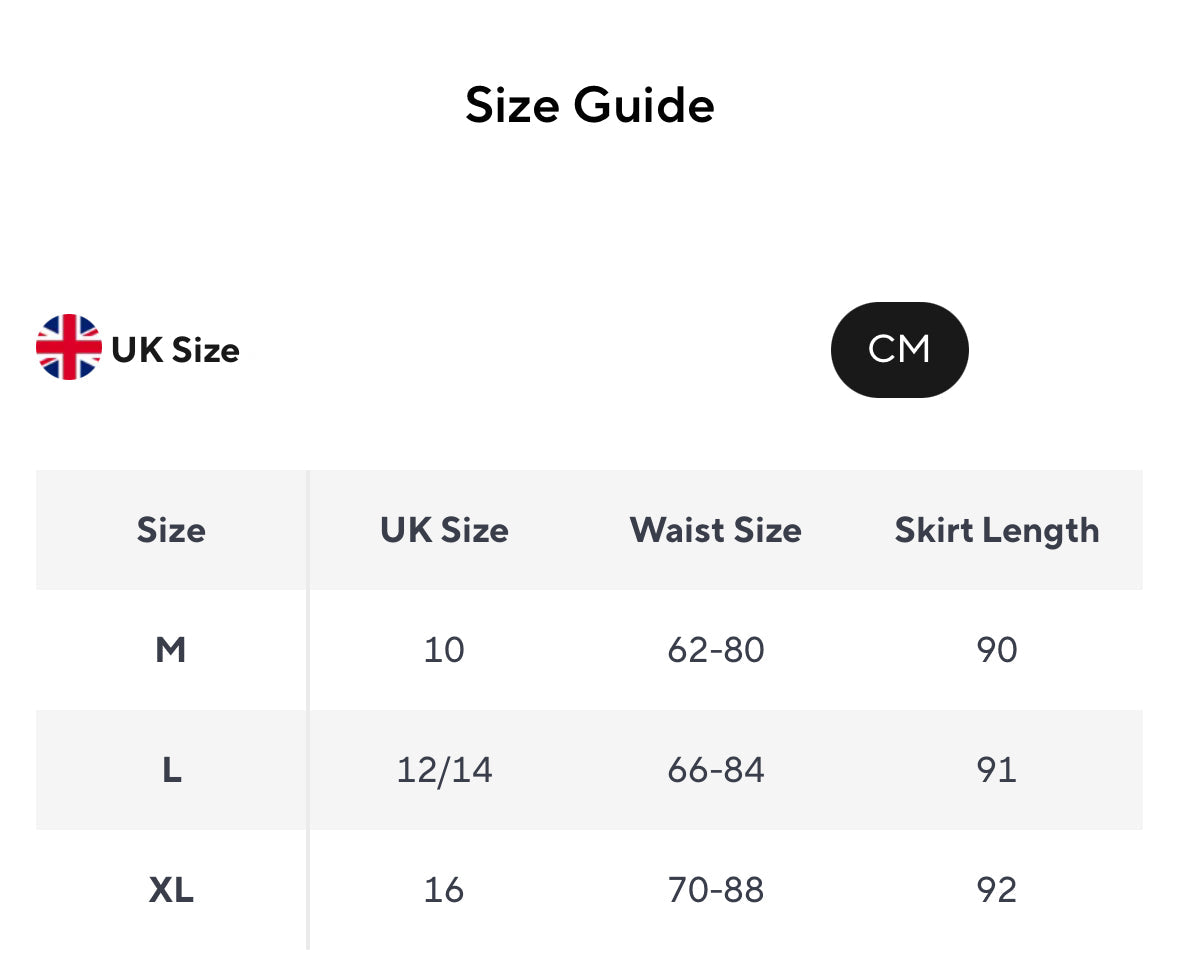Click the skirt length 90 value

(x=996, y=650)
